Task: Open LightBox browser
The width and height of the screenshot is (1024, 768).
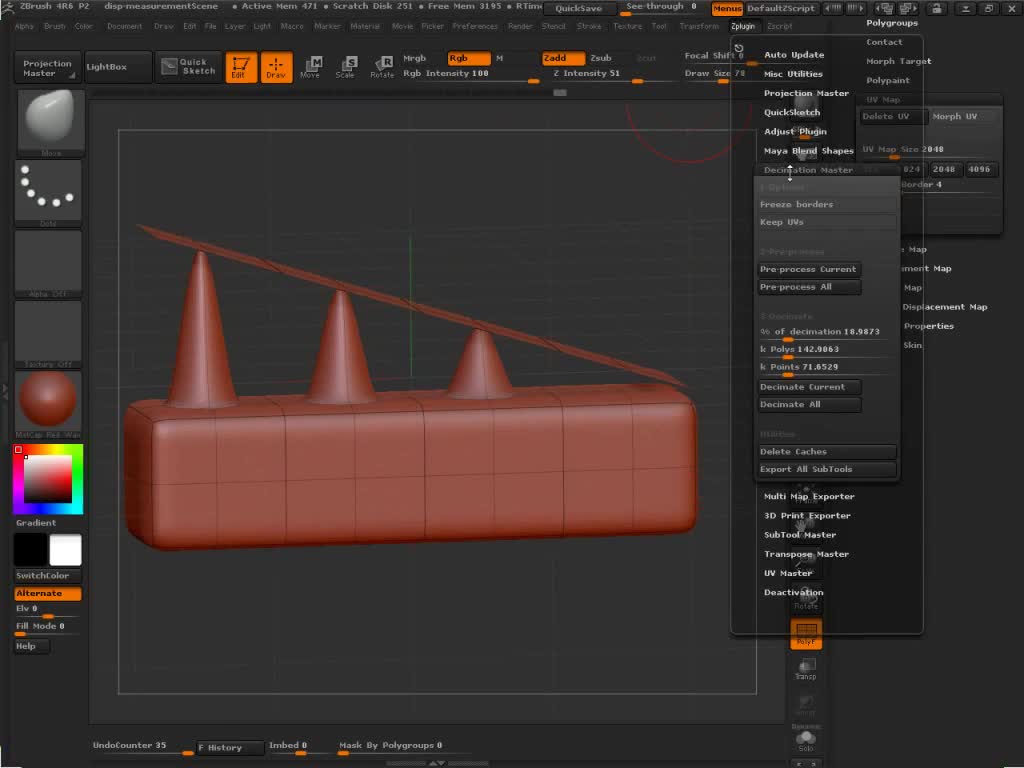Action: point(118,67)
